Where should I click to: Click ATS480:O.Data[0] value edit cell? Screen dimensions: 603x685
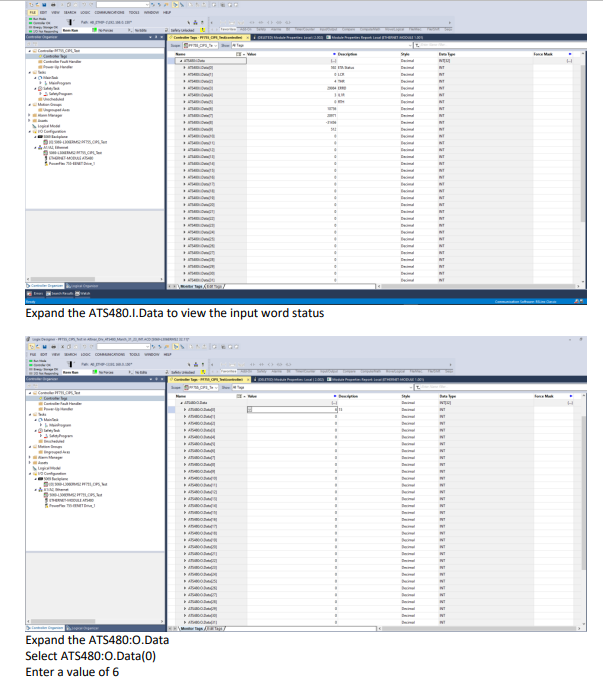pyautogui.click(x=292, y=410)
